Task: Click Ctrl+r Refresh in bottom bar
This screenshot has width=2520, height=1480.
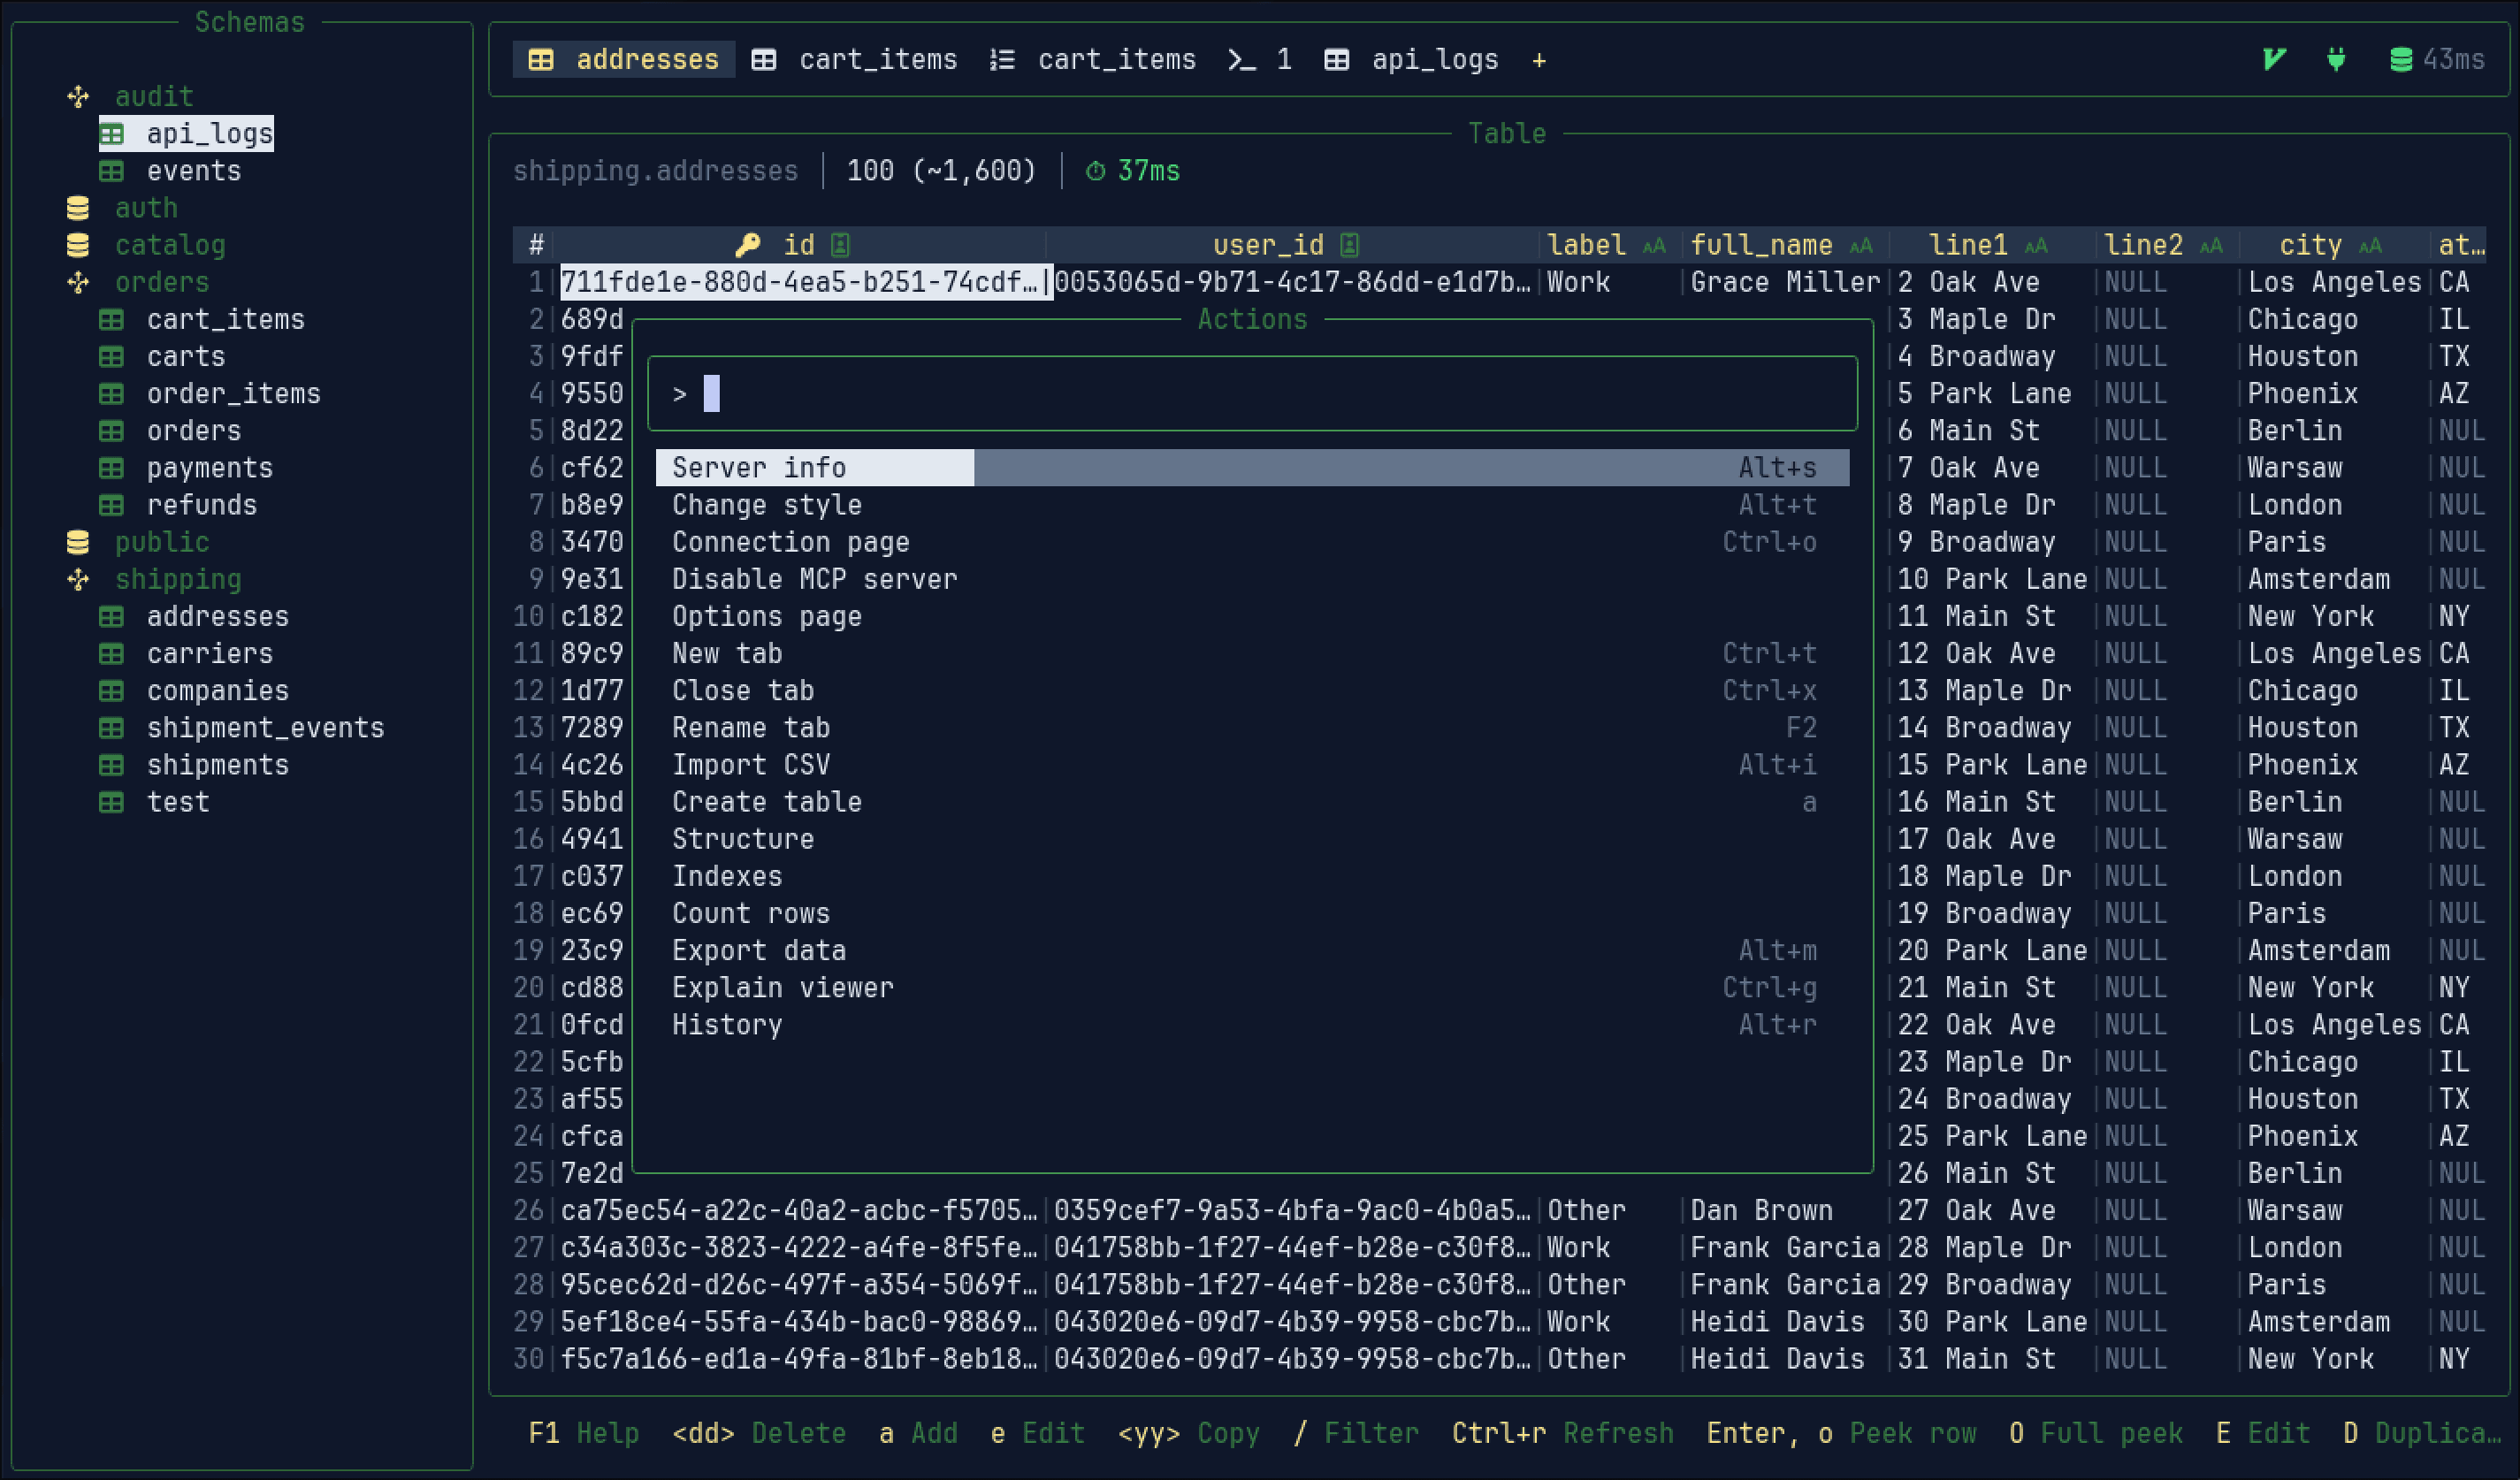Action: click(1563, 1433)
